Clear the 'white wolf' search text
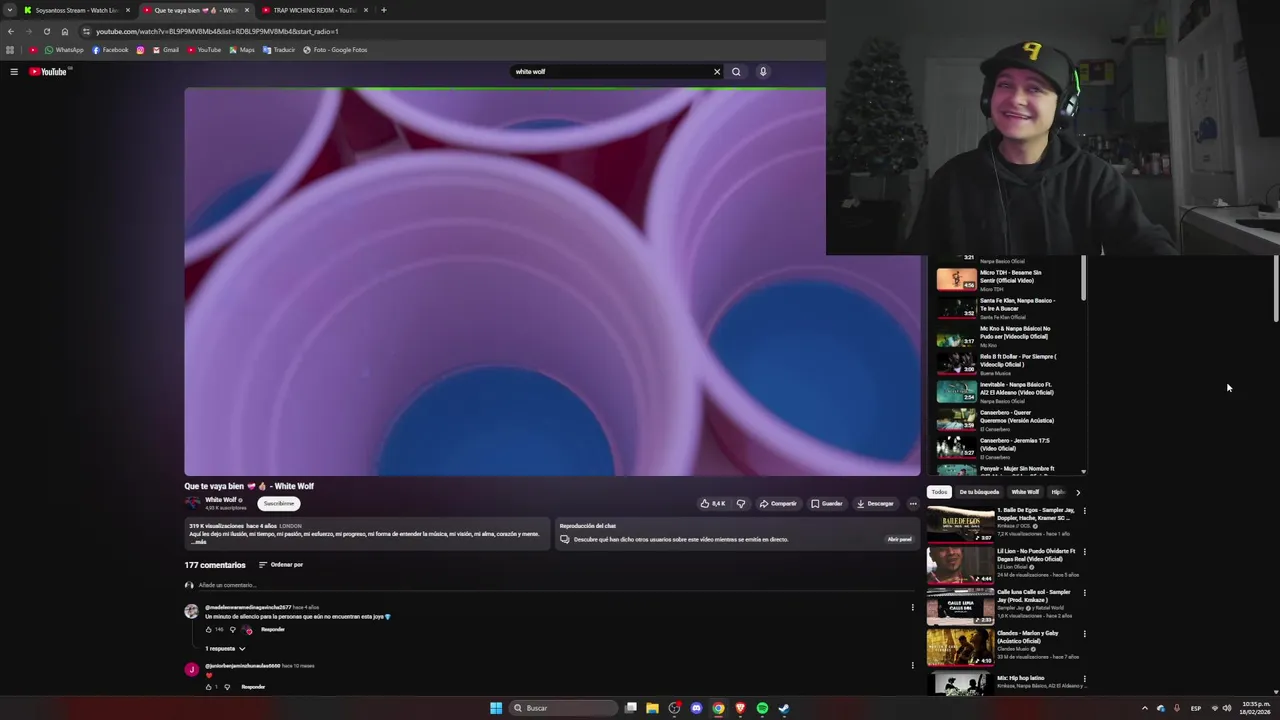Viewport: 1280px width, 720px height. coord(716,71)
